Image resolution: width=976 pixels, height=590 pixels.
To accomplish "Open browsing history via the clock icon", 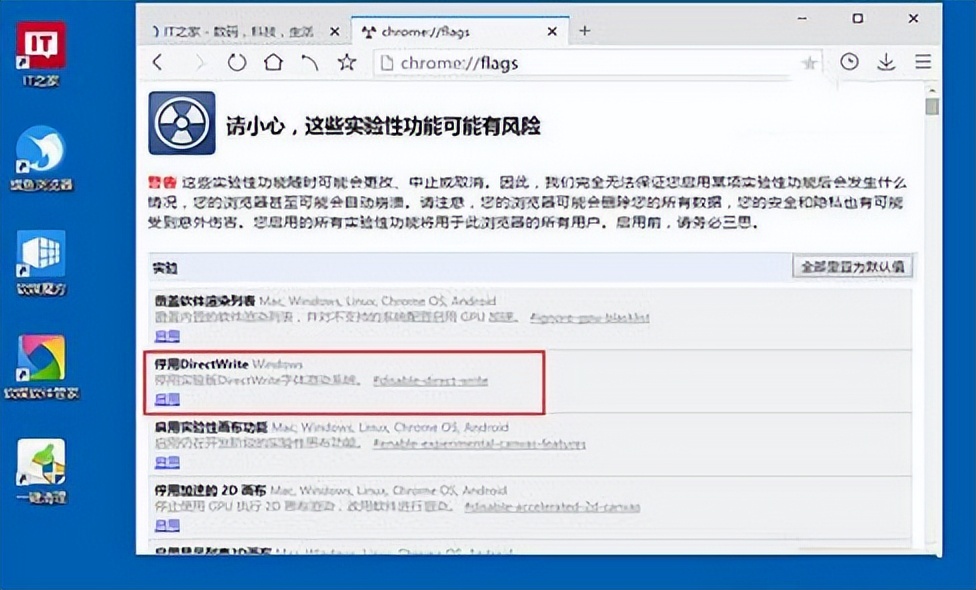I will click(849, 62).
